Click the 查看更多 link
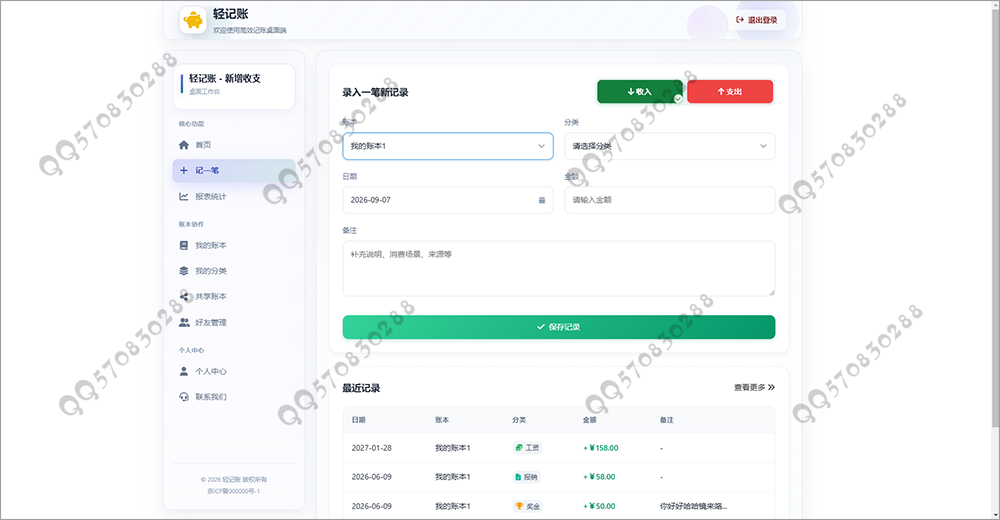 pos(754,387)
